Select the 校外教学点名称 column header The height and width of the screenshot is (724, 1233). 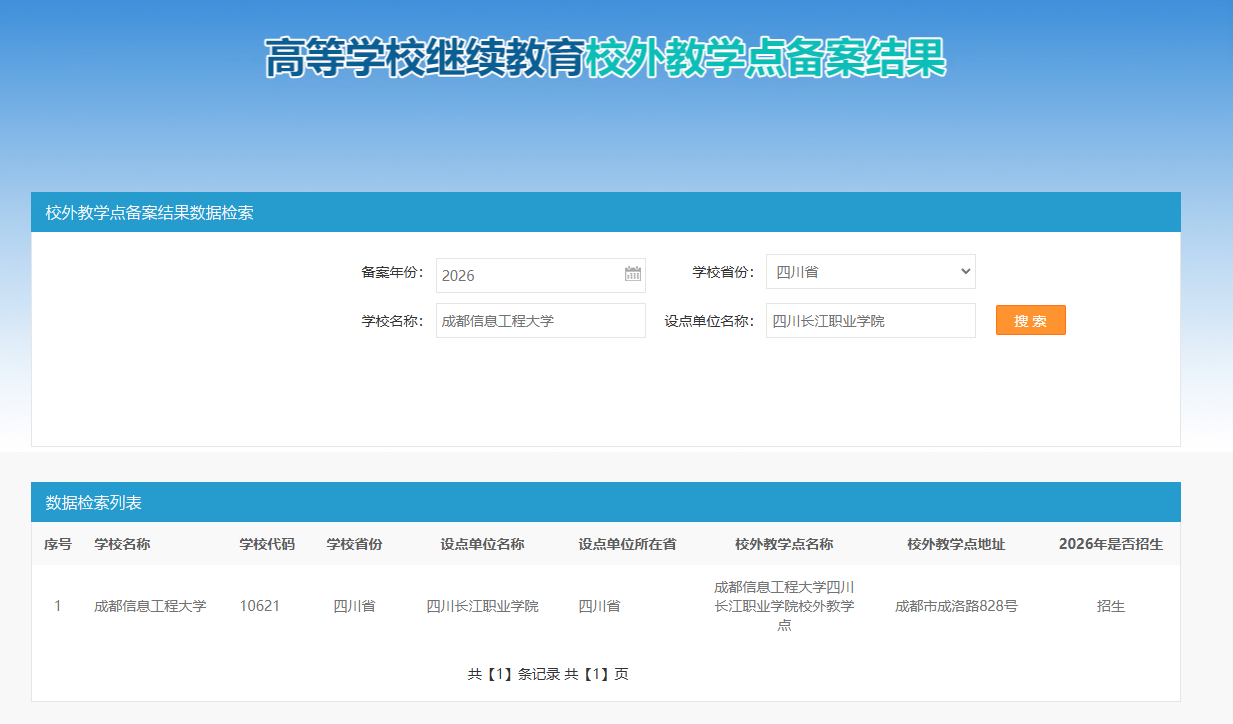click(784, 544)
